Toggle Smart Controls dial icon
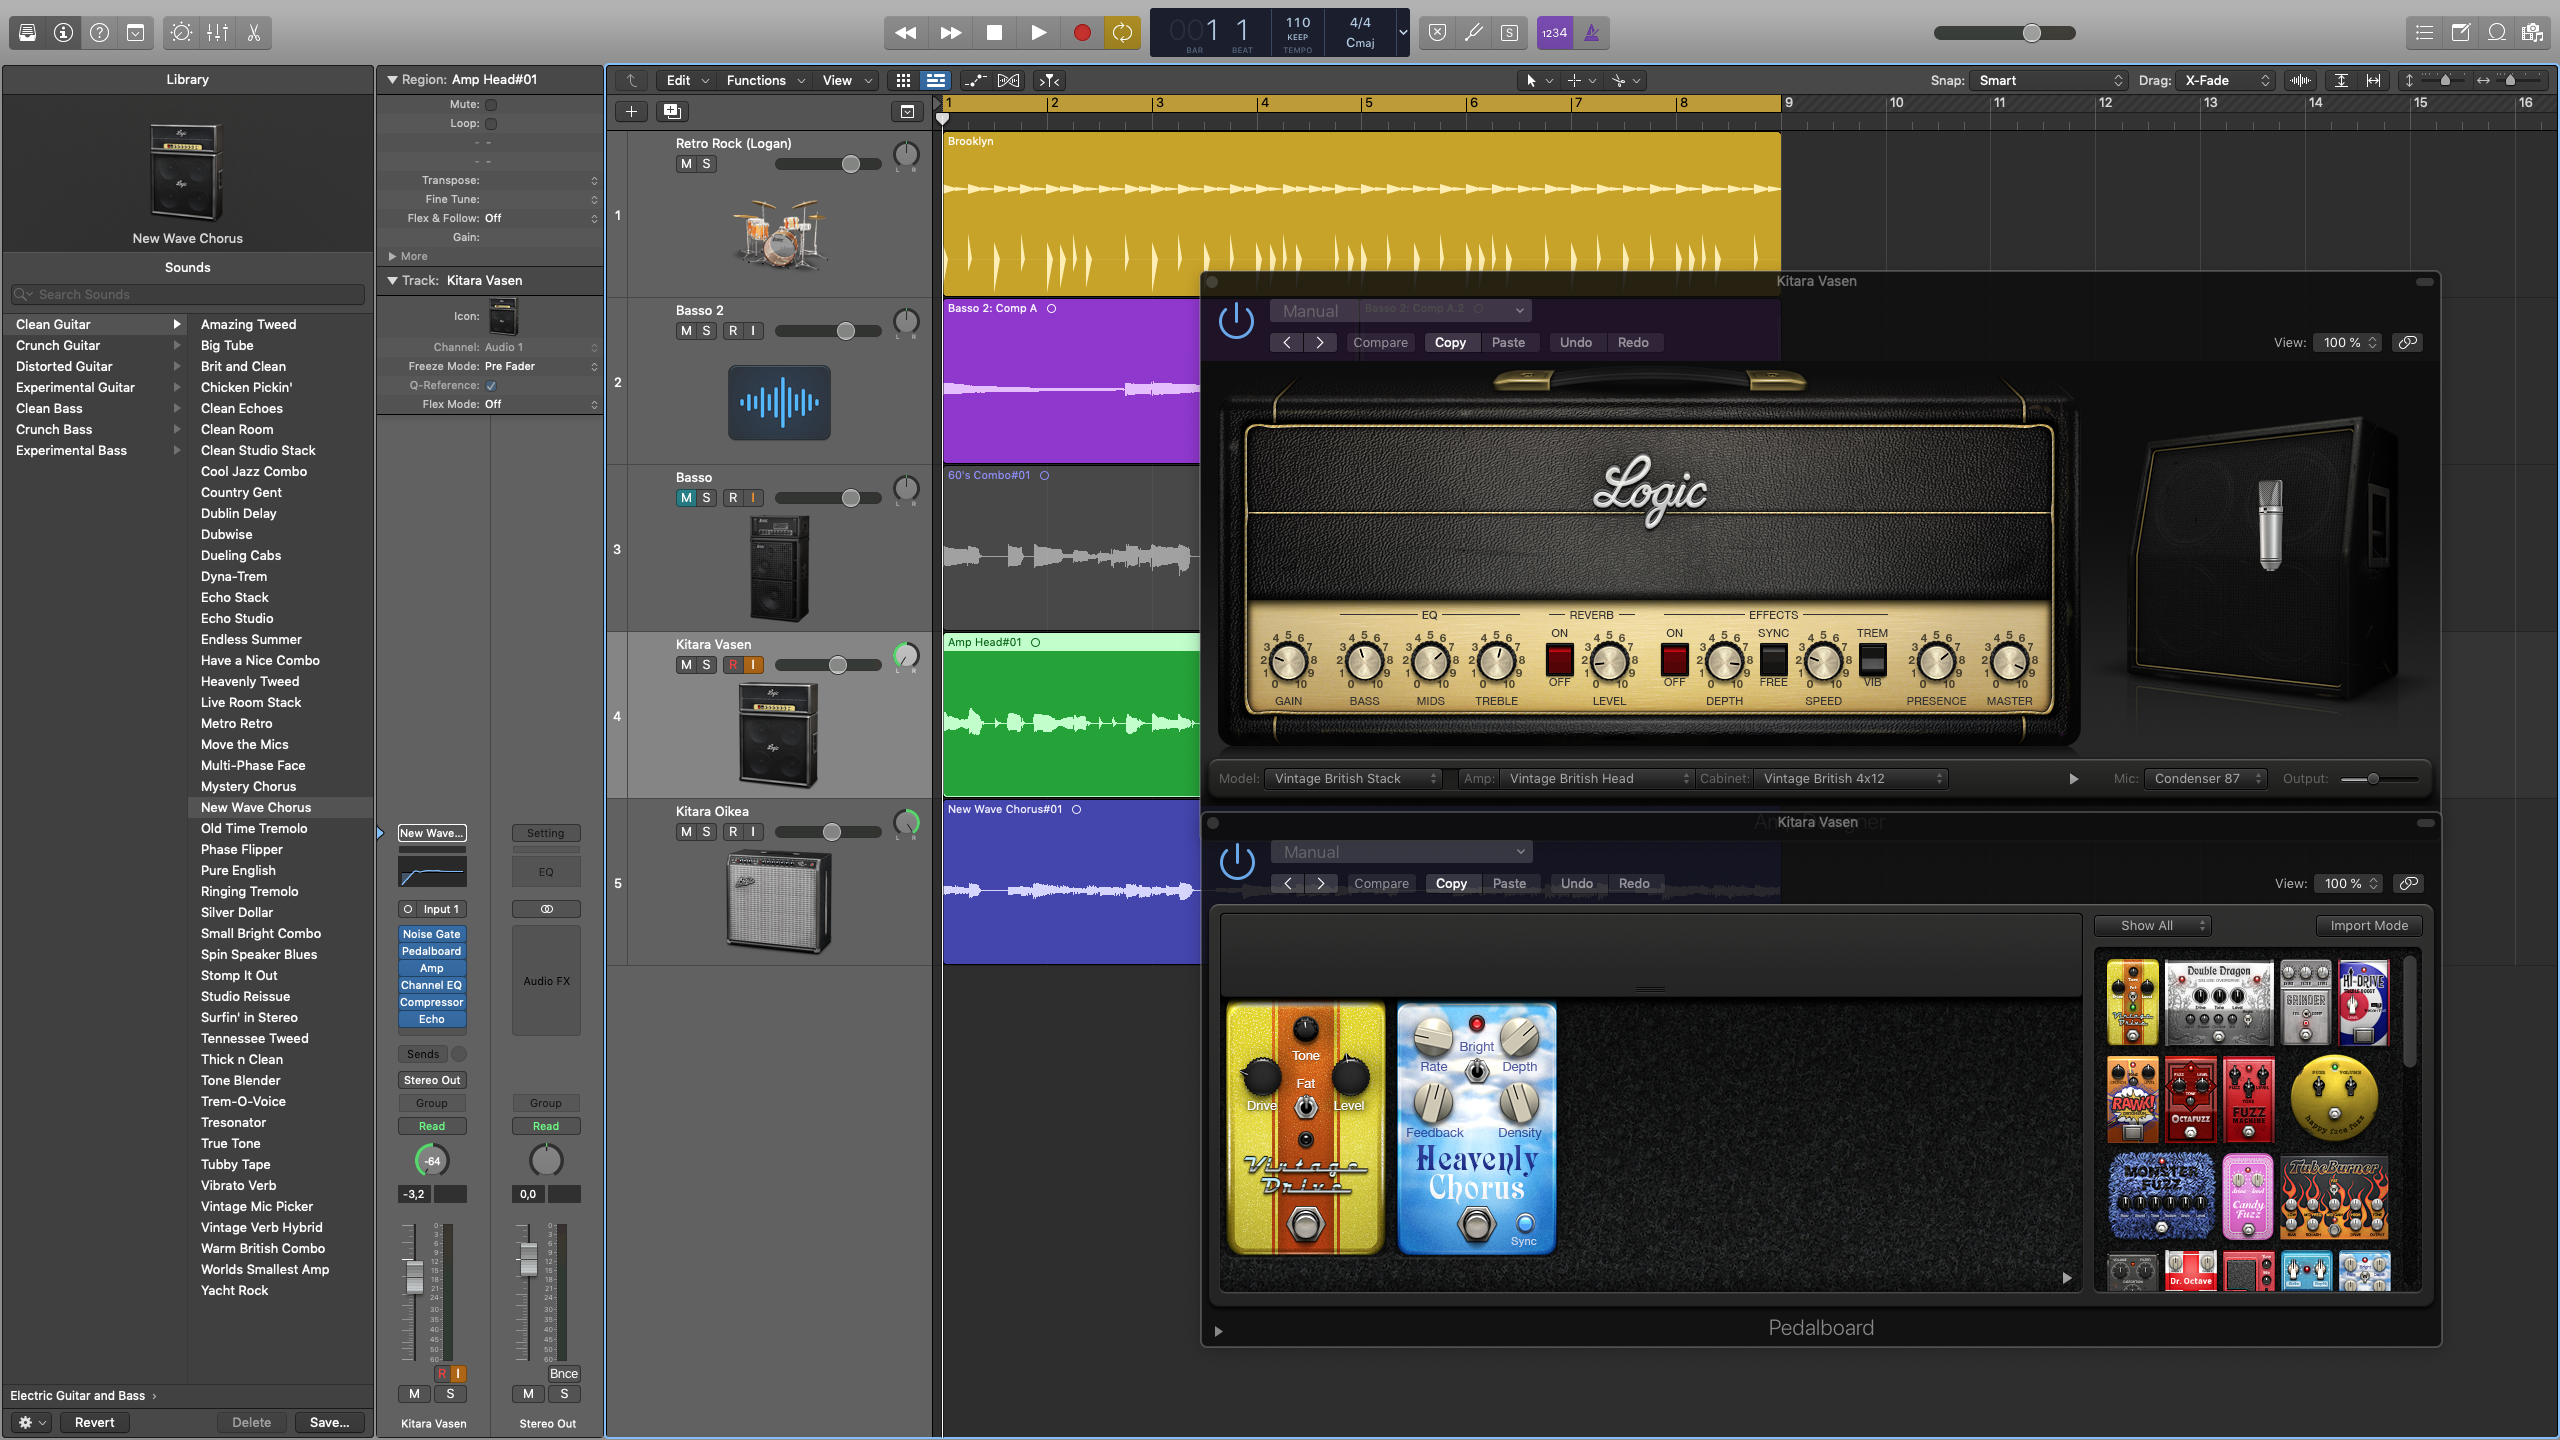 [x=181, y=33]
